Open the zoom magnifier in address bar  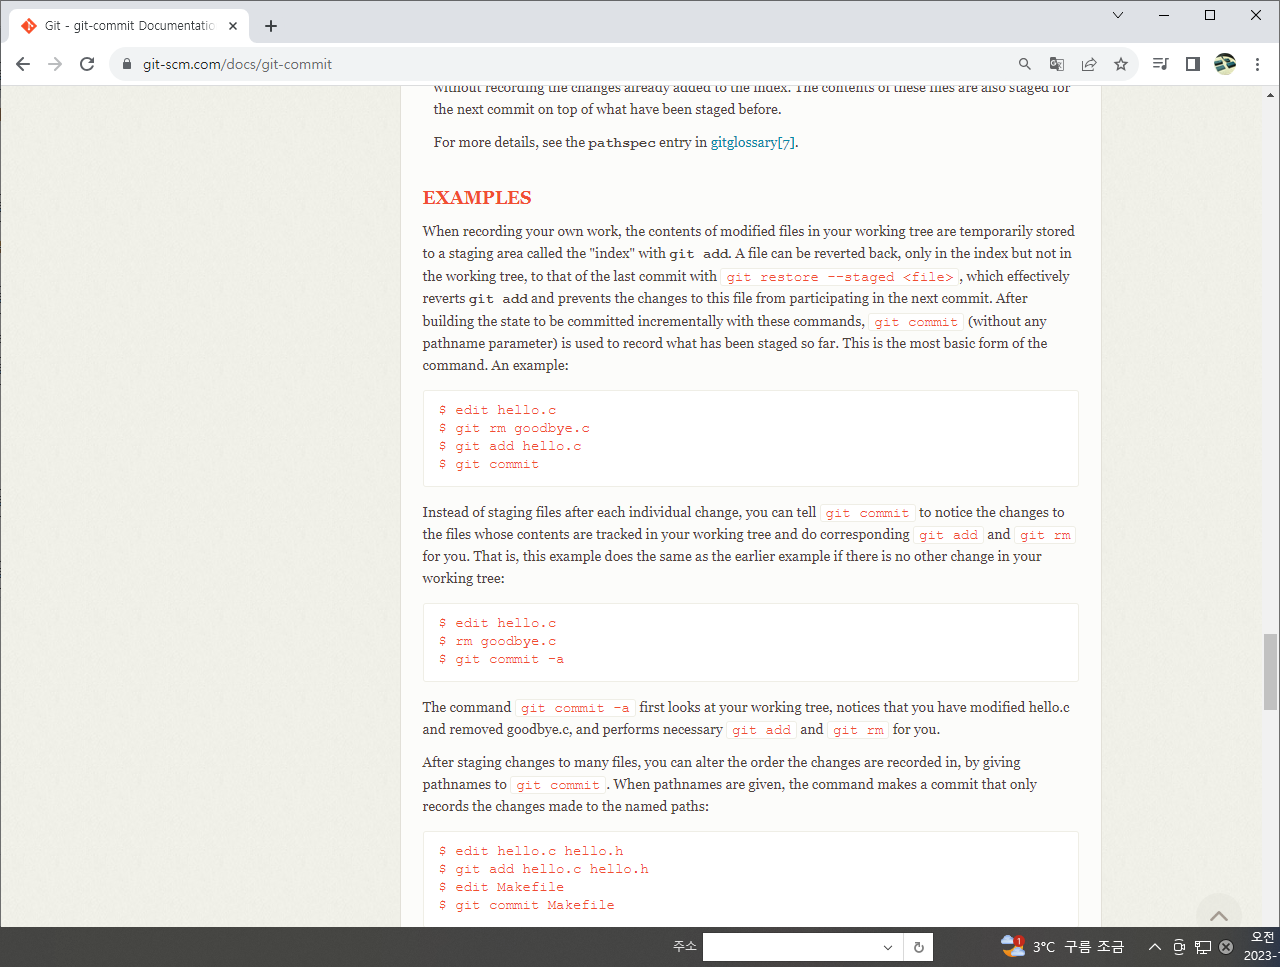coord(1025,64)
